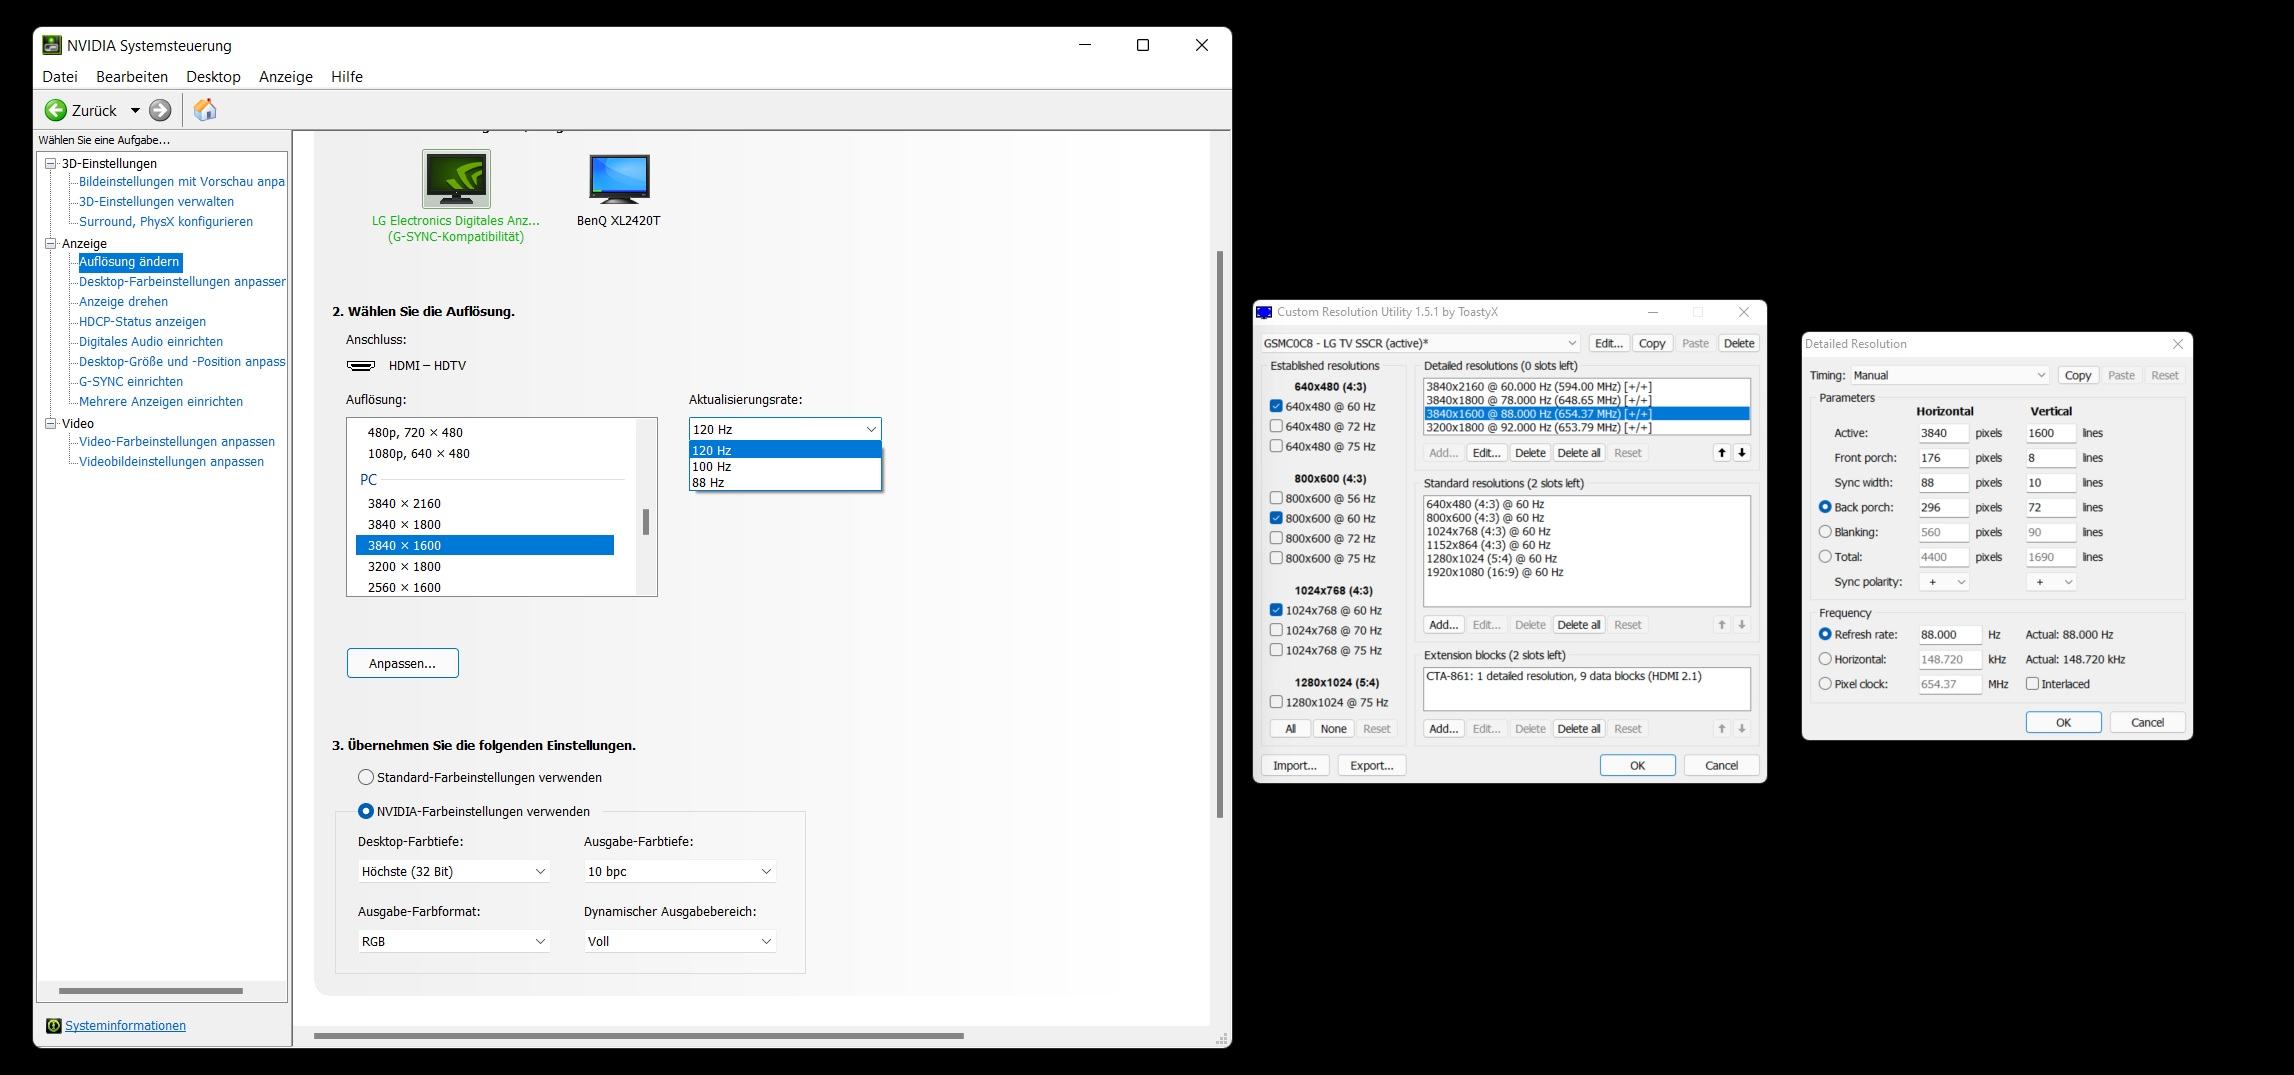Choose 88 Hz refresh rate option
Screen dimensions: 2294x1075
(785, 483)
